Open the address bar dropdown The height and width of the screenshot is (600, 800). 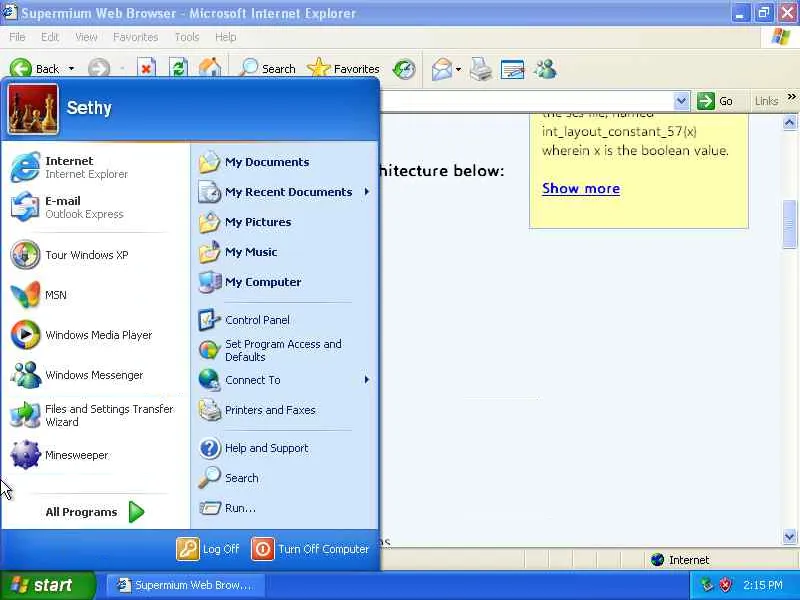click(681, 101)
